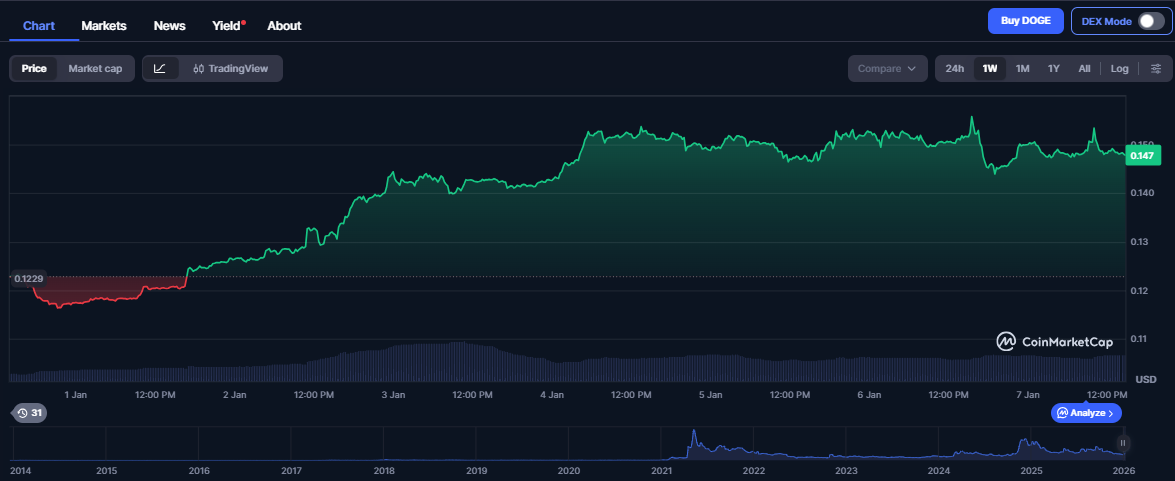Switch the chart to Market cap
Screen dimensions: 1175x481
[95, 69]
